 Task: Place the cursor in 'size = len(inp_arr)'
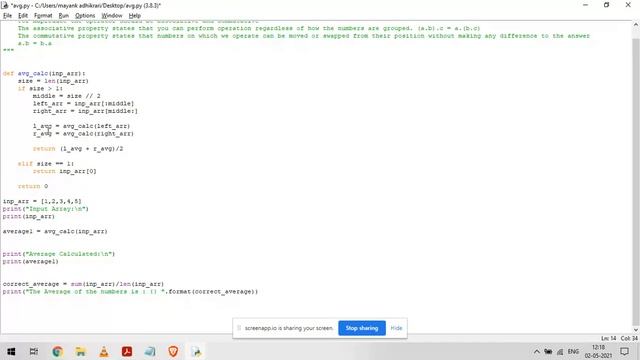53,81
